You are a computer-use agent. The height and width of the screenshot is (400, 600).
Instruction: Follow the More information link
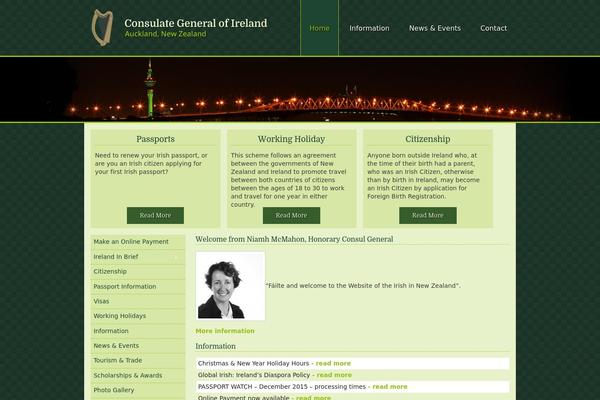(225, 331)
